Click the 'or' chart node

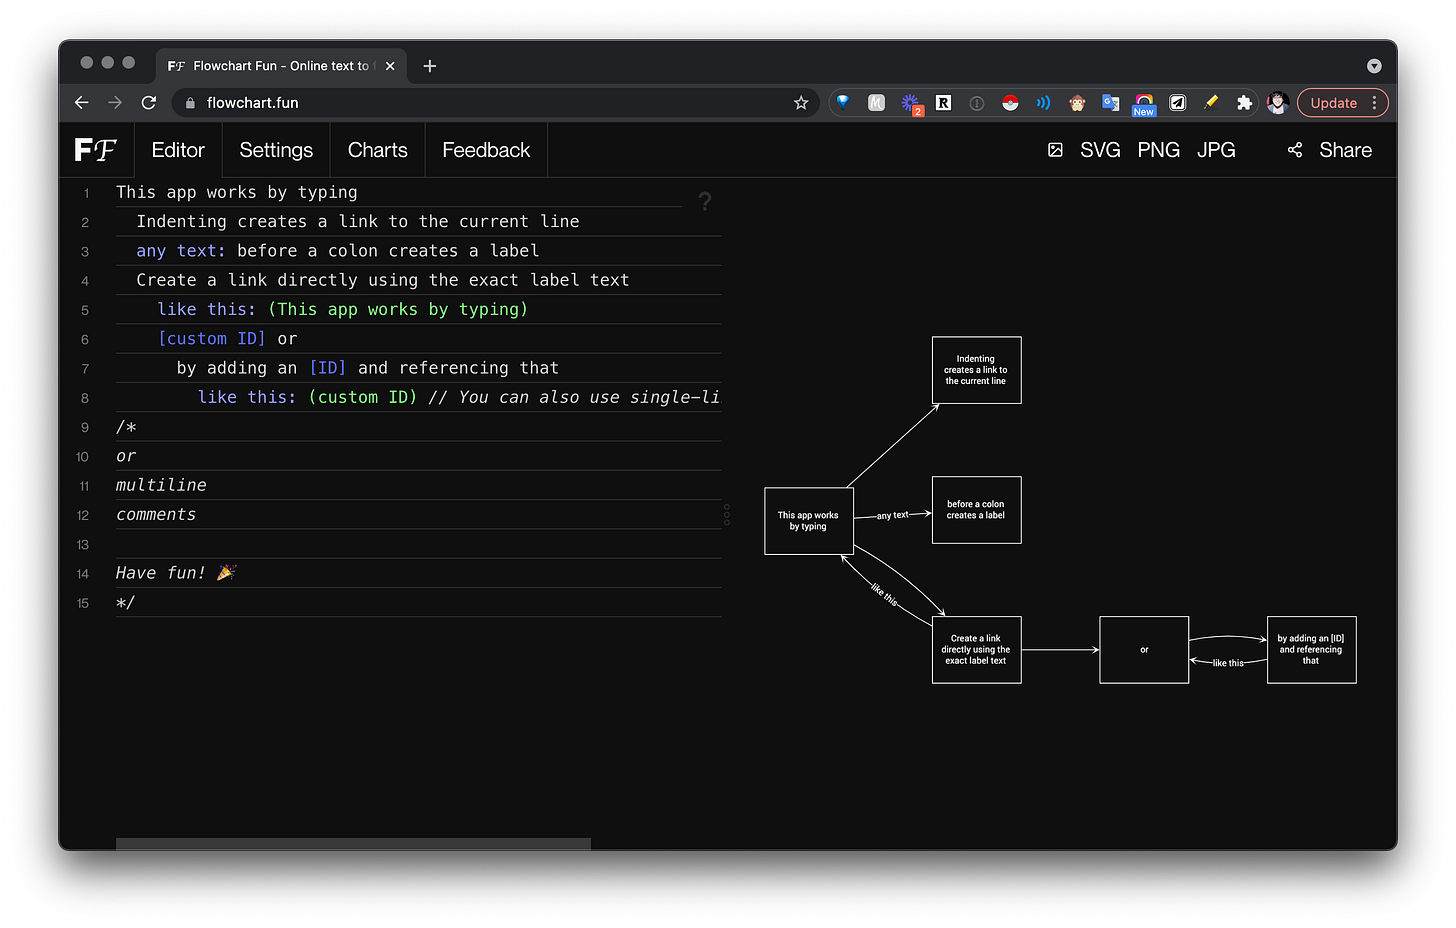click(x=1144, y=650)
